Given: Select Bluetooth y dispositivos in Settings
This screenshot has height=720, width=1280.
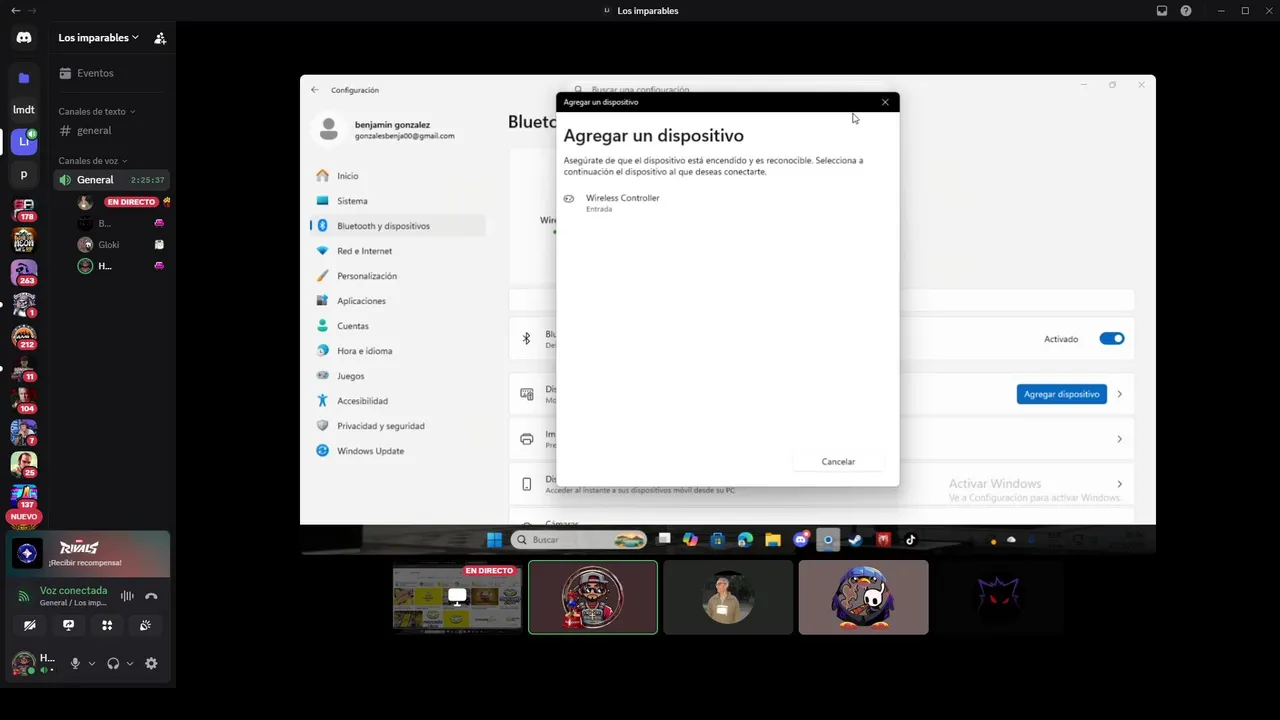Looking at the screenshot, I should [398, 226].
